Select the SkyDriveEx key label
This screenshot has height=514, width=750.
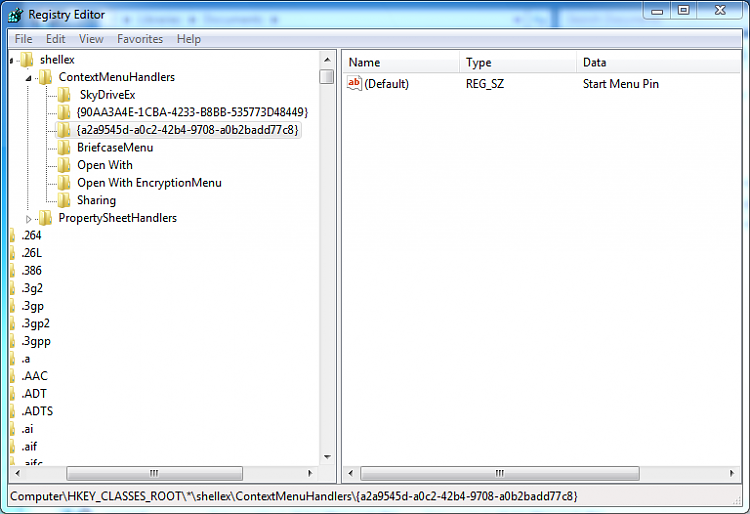[108, 95]
